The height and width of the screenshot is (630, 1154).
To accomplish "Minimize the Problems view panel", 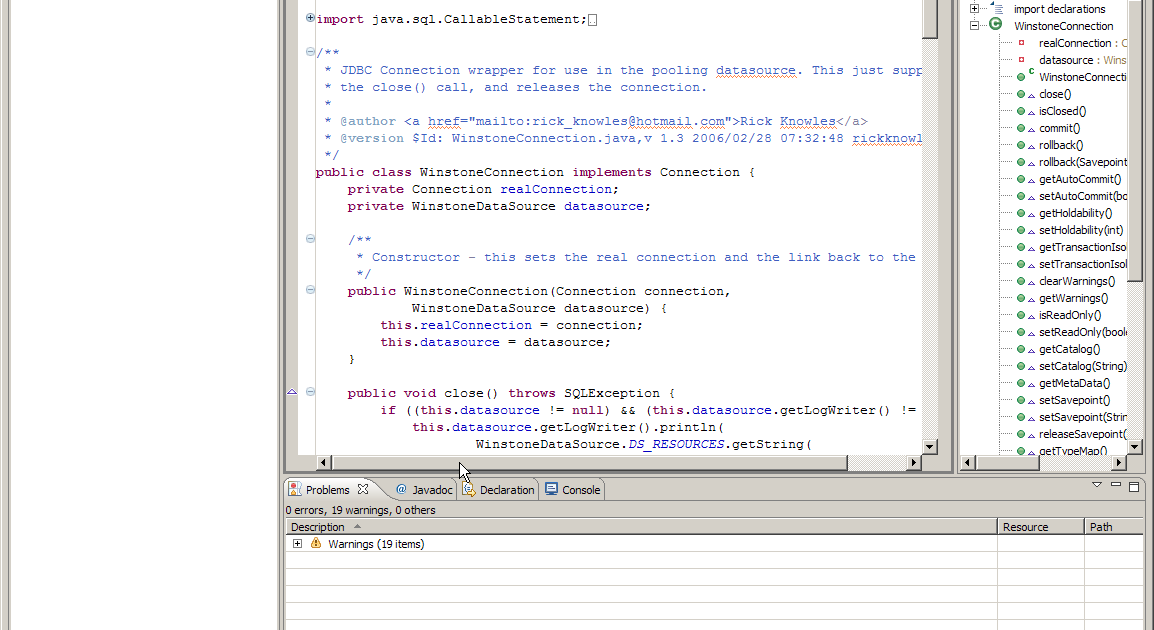I will point(1116,485).
